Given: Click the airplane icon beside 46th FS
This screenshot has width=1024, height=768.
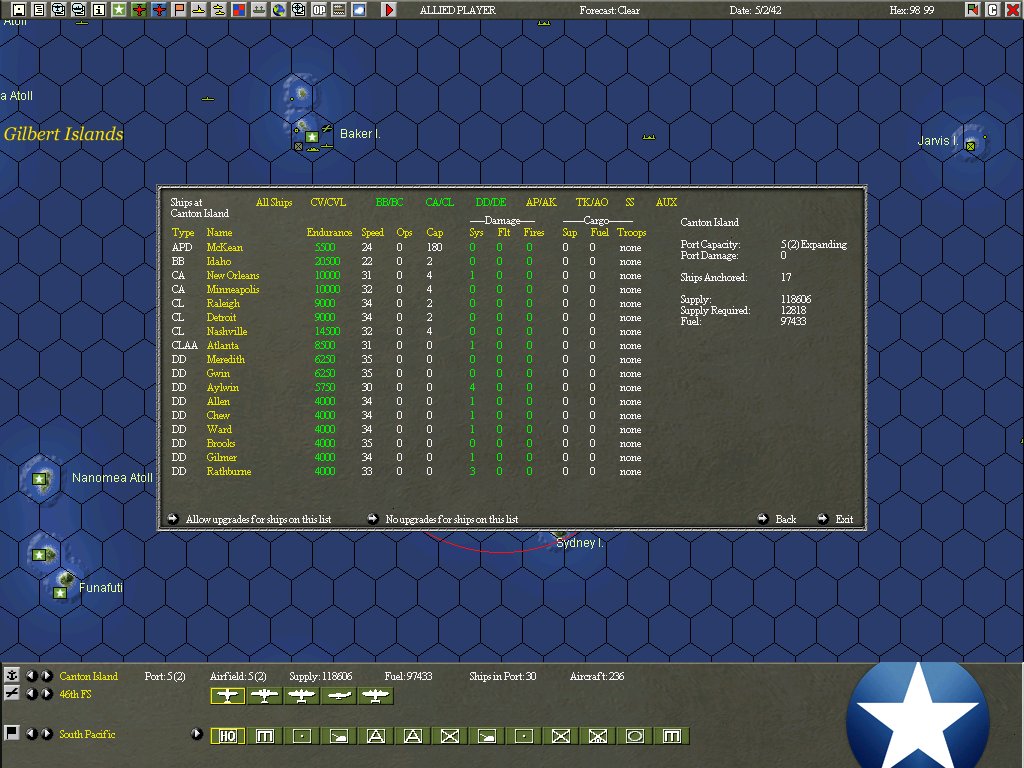Looking at the screenshot, I should coord(11,693).
